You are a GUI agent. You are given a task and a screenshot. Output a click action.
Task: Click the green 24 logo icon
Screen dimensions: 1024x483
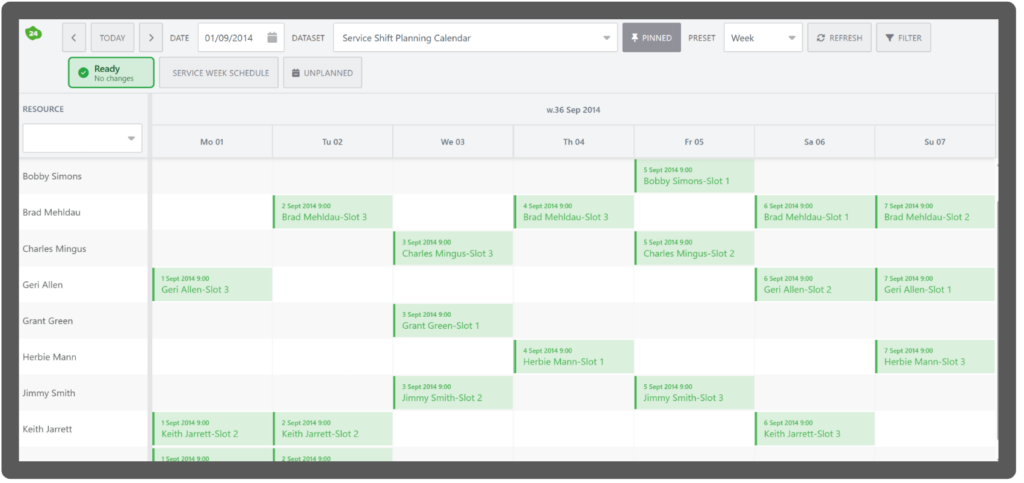[33, 33]
